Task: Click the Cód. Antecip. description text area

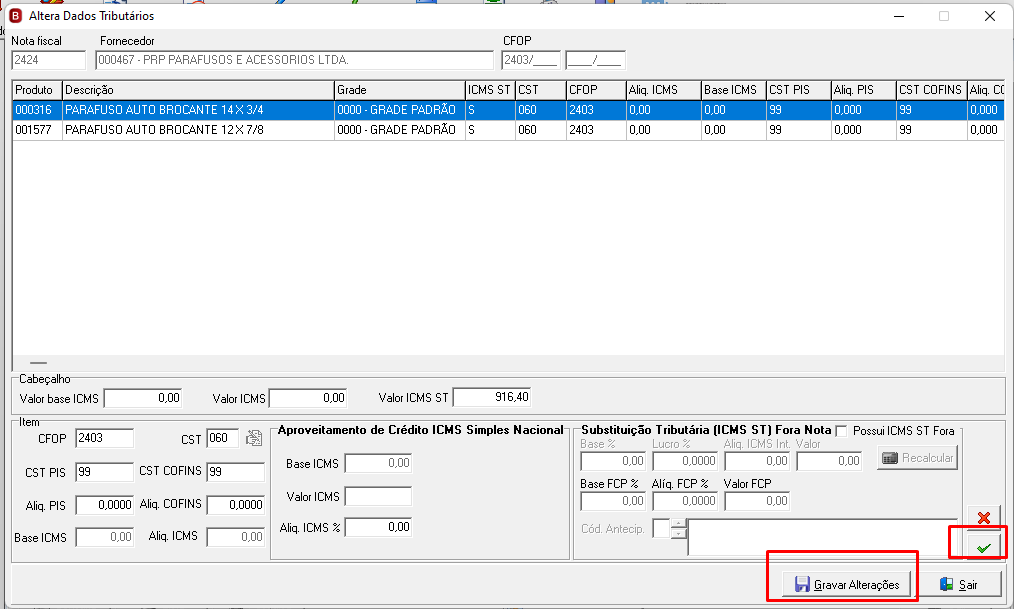Action: pyautogui.click(x=823, y=537)
